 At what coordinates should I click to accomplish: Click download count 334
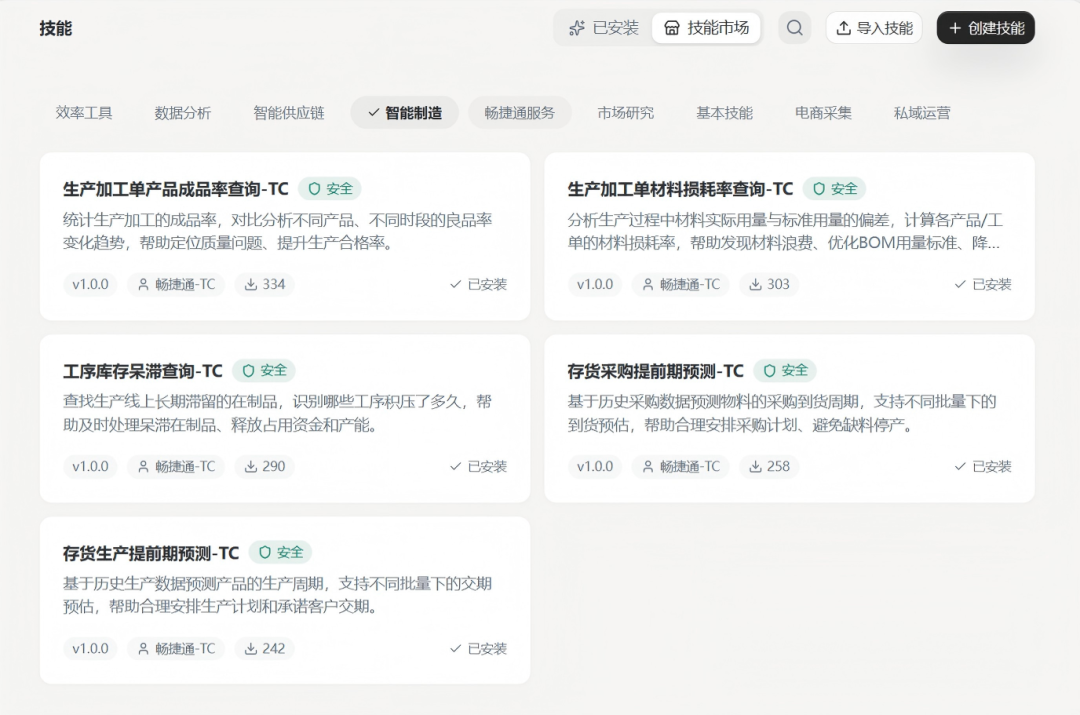tap(264, 284)
